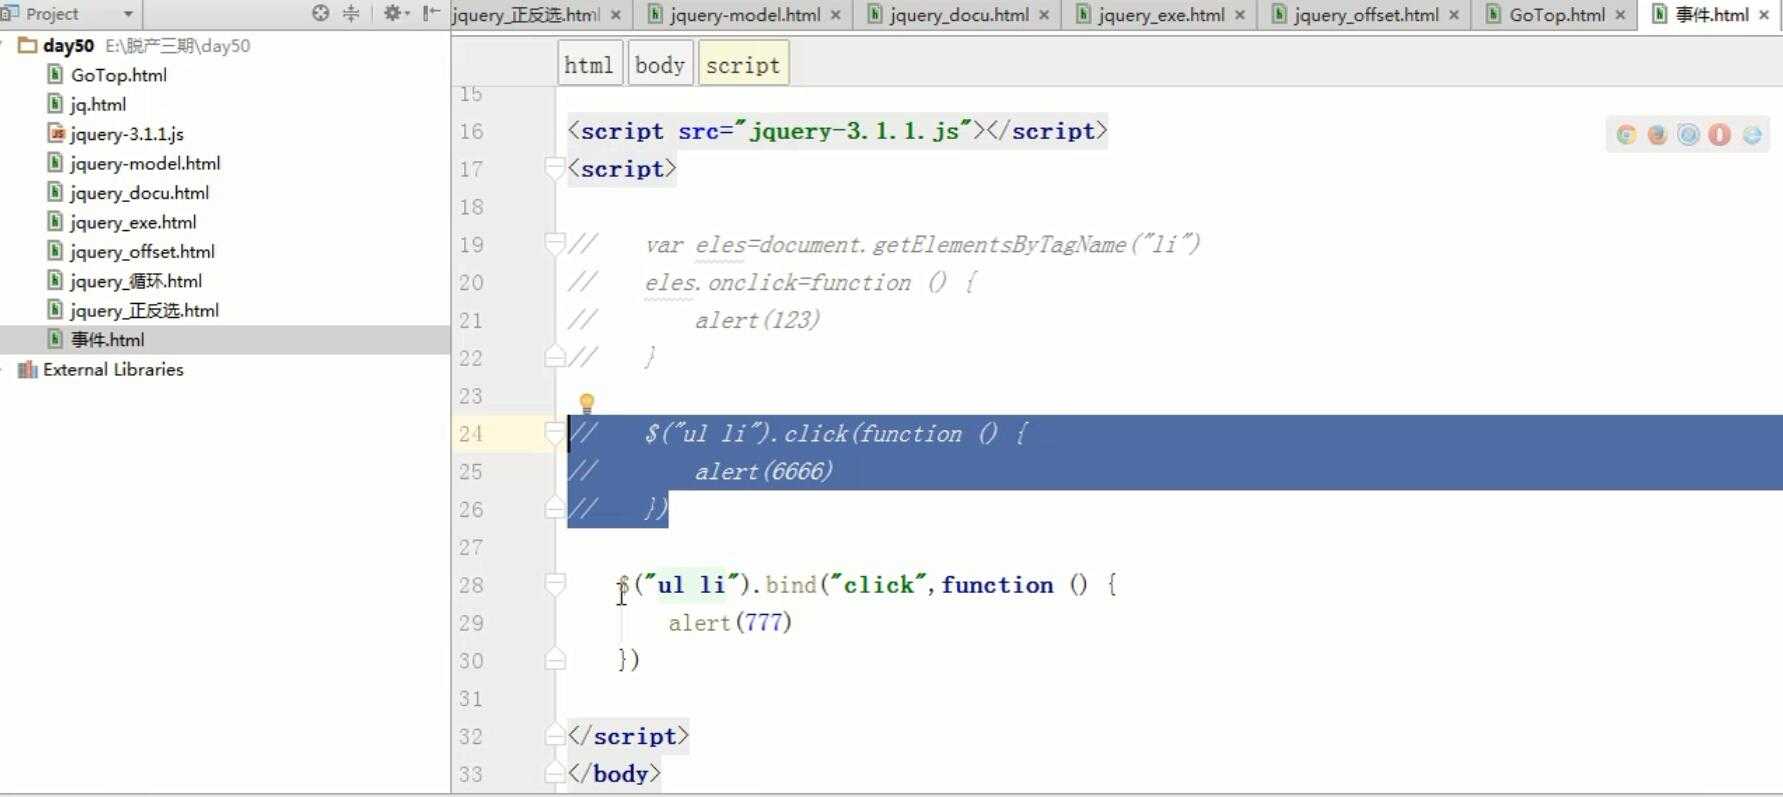Screen dimensions: 1783x797
Task: Switch to the jquery_exe.html tab
Action: pos(1160,15)
